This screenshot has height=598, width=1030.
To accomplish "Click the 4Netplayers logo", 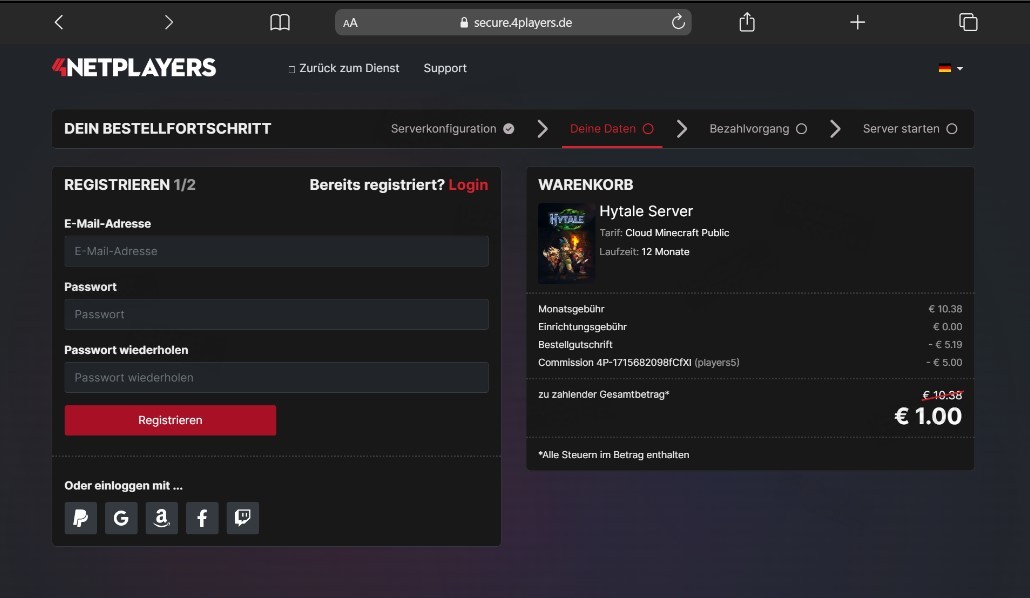I will 133,67.
